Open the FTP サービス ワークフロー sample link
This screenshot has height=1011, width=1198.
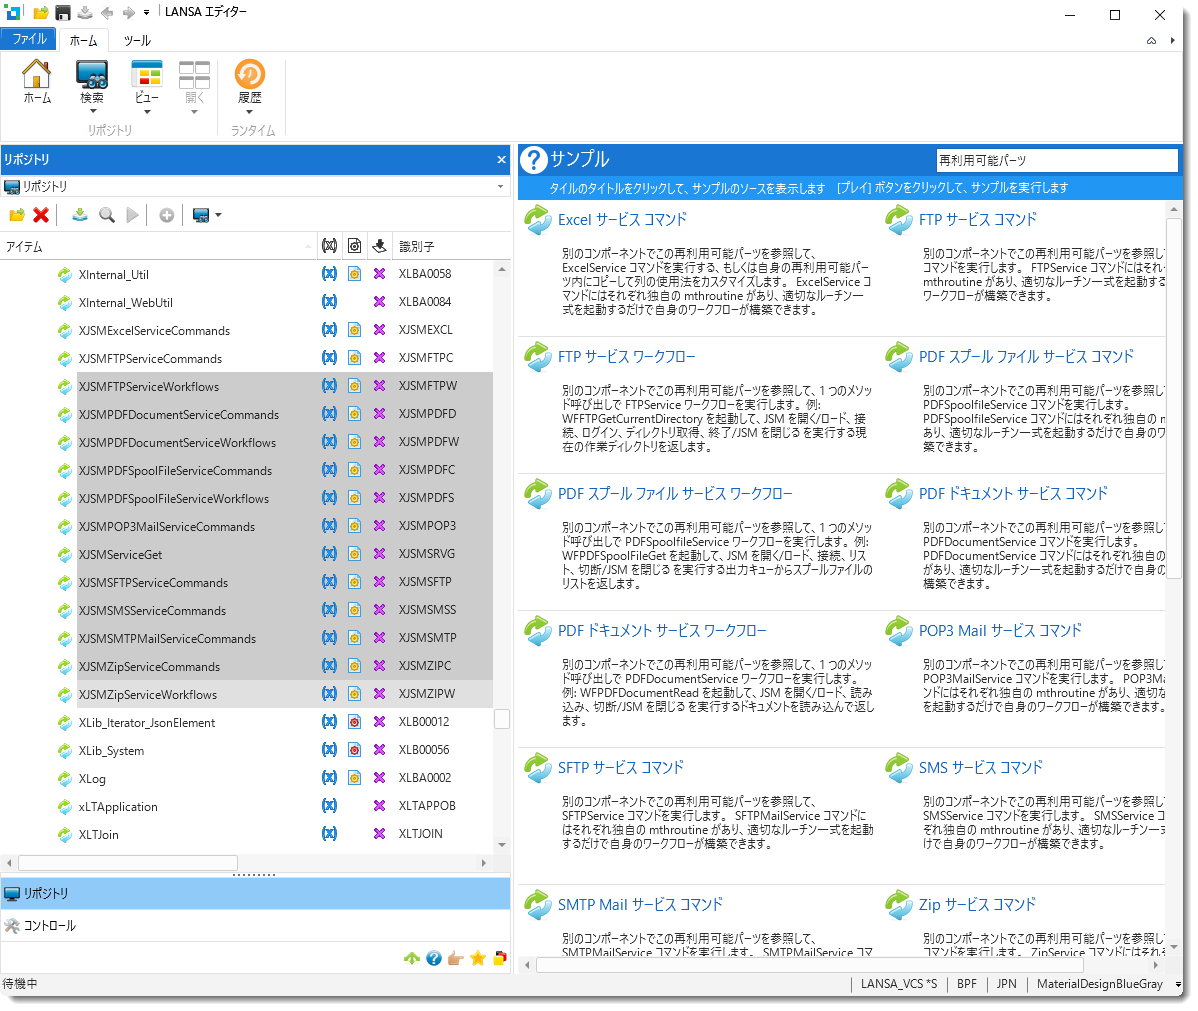point(627,357)
